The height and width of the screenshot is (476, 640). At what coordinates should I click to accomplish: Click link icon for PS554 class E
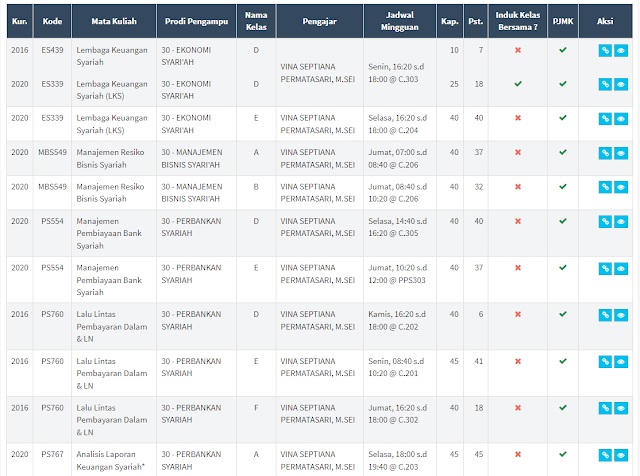click(x=605, y=269)
